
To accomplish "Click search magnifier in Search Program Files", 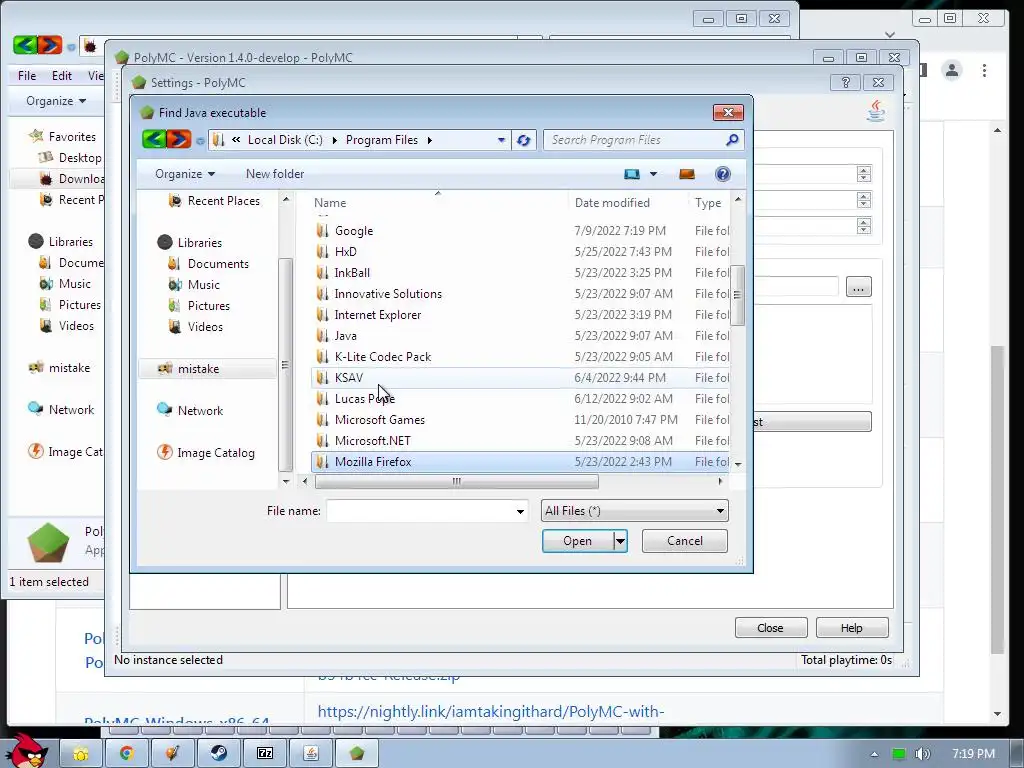I will [x=732, y=140].
